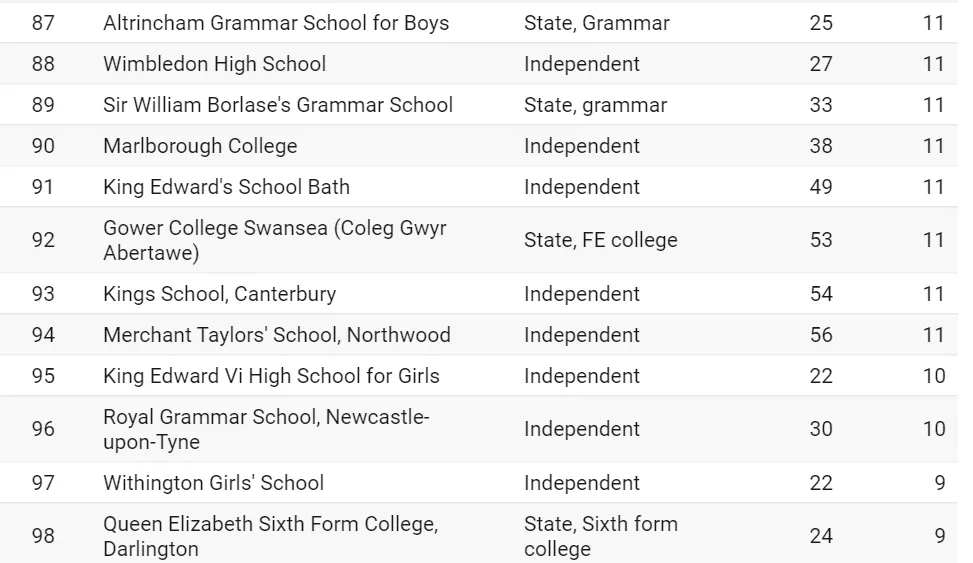Click State, Sixth form college type
This screenshot has height=563, width=973.
(601, 536)
